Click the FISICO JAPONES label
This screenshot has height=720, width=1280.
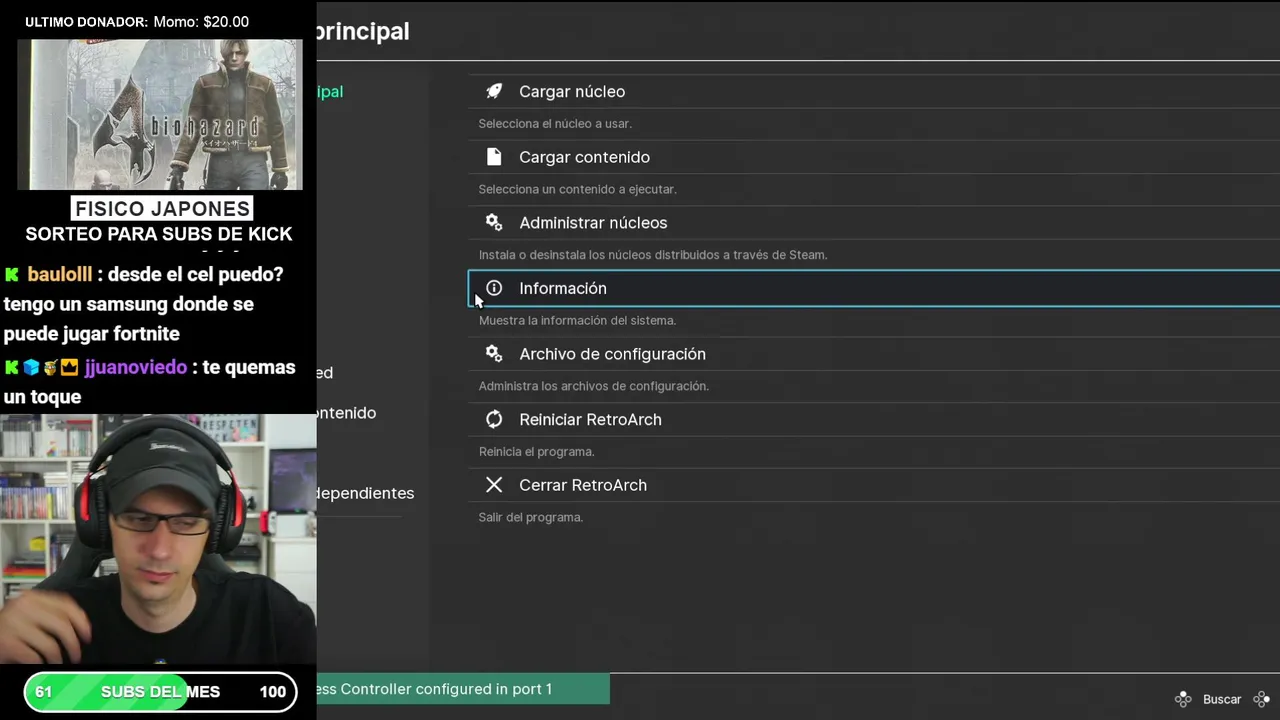pos(161,208)
